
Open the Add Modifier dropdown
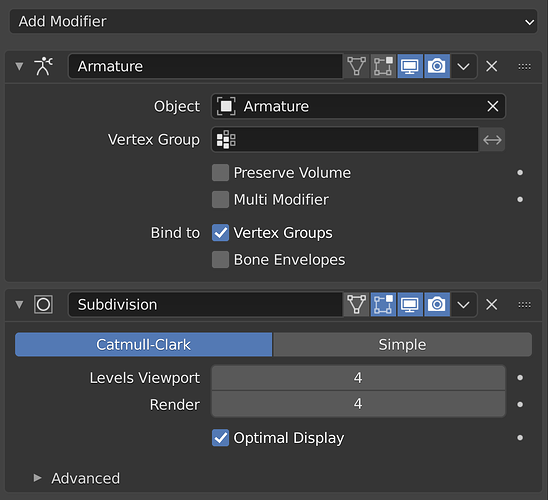[273, 21]
